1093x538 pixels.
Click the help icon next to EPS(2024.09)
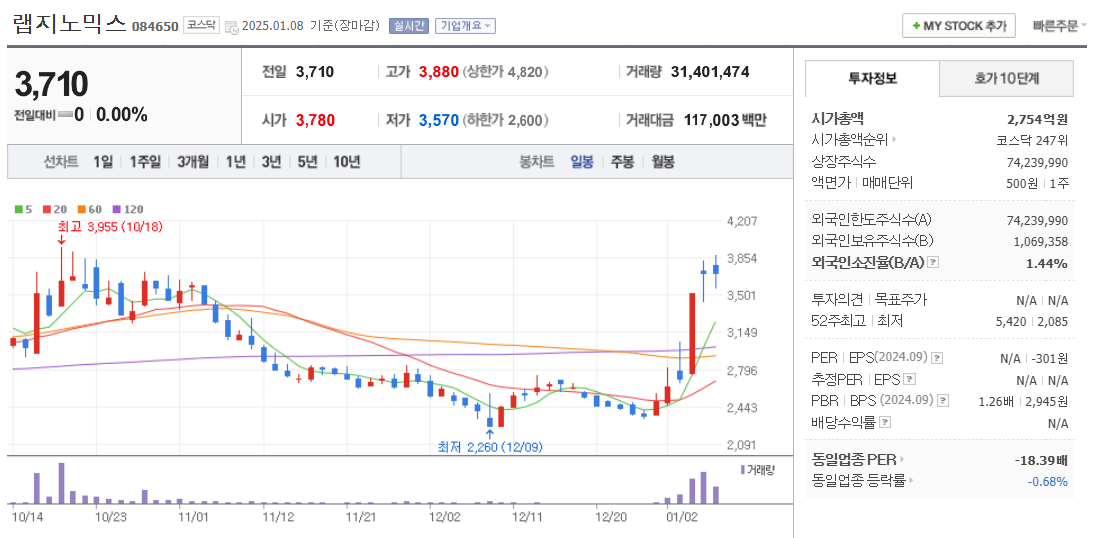937,358
